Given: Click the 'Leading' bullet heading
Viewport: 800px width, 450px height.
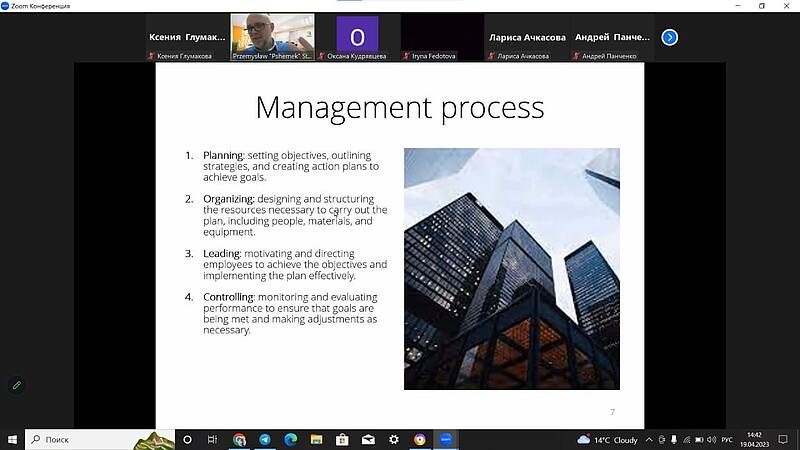Looking at the screenshot, I should tap(222, 253).
